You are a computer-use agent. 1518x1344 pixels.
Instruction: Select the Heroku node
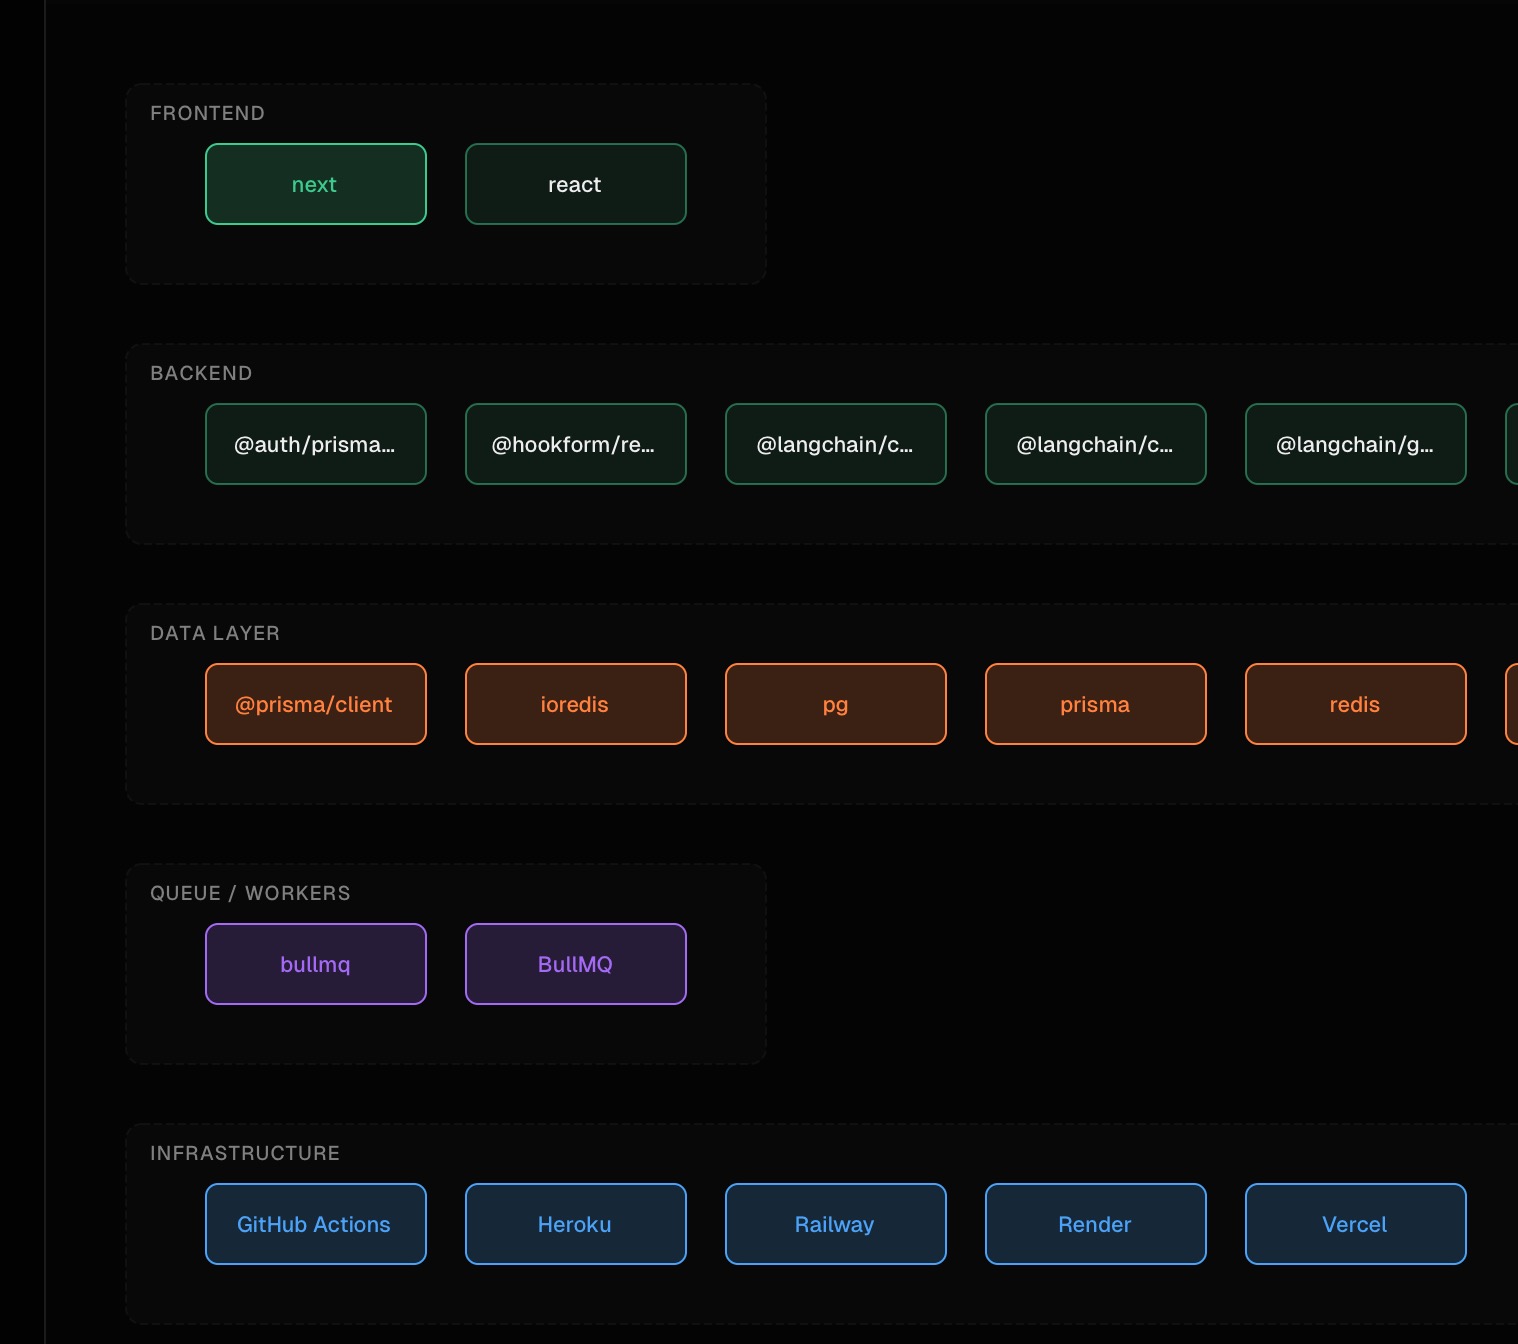(x=576, y=1224)
